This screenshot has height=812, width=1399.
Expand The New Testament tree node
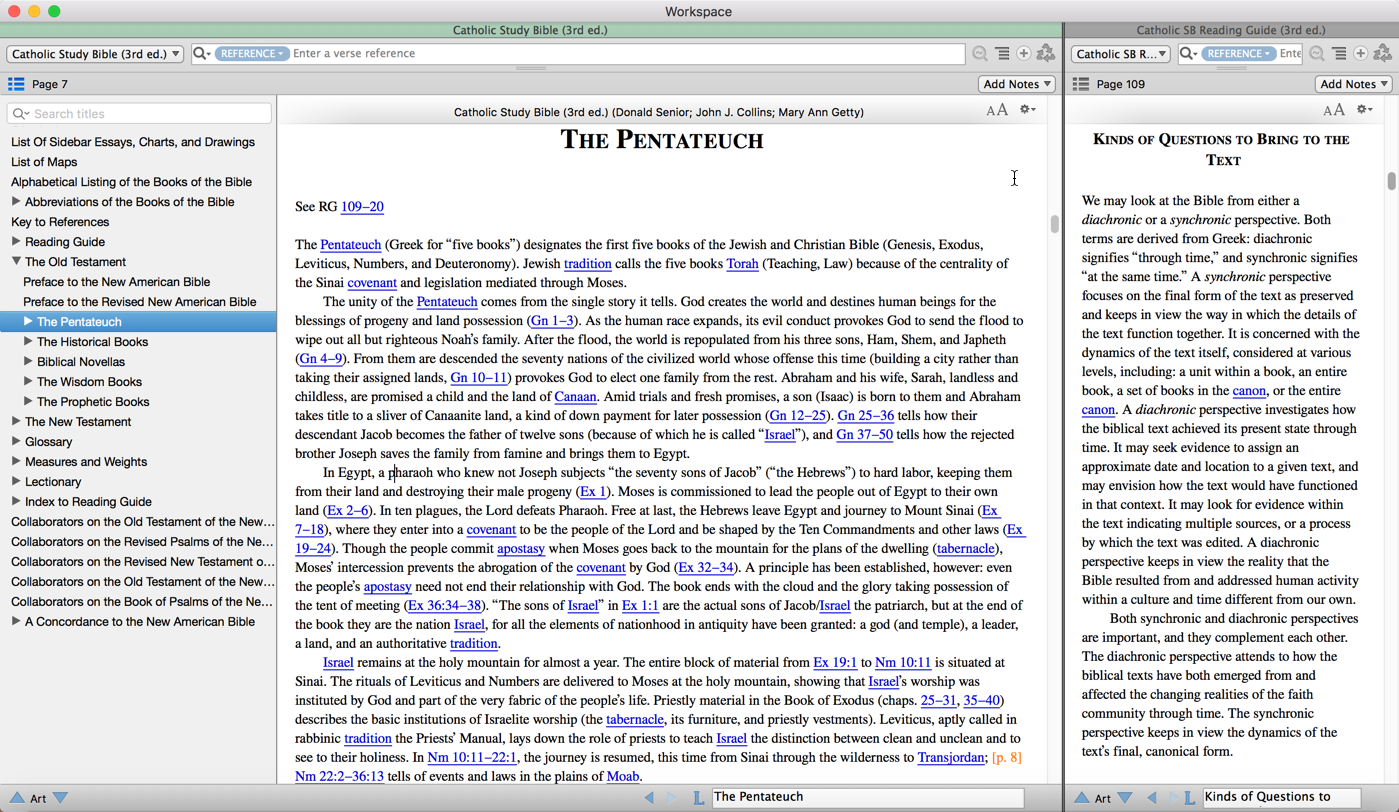(16, 421)
